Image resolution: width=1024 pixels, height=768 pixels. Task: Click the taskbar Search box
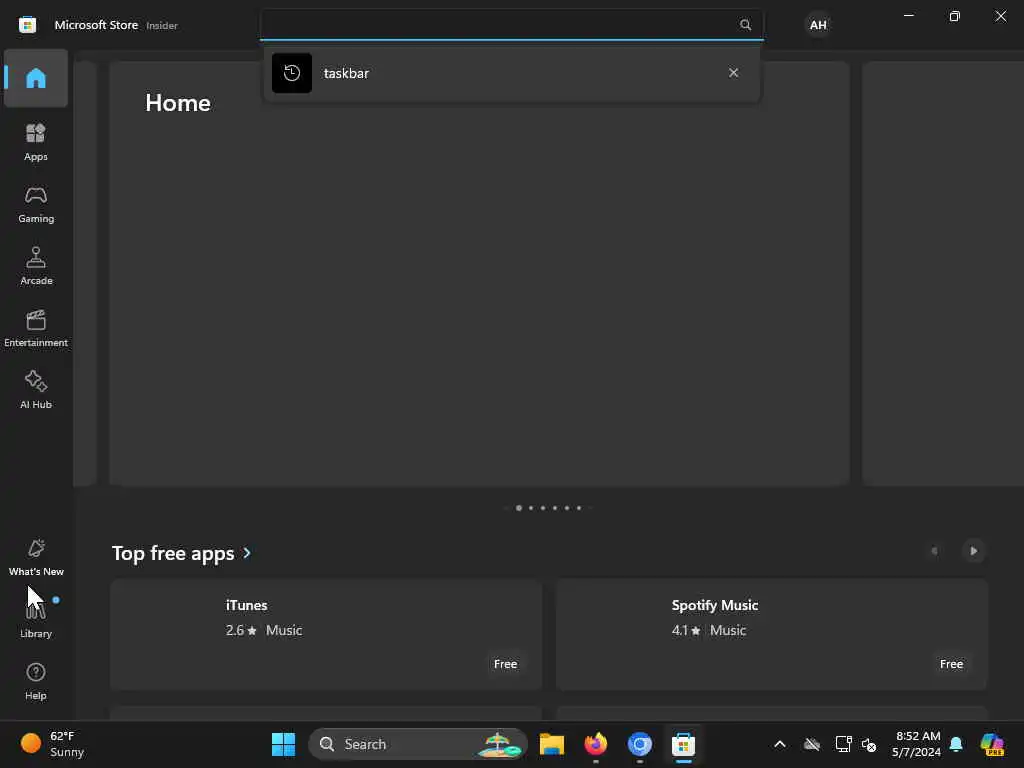(x=418, y=744)
